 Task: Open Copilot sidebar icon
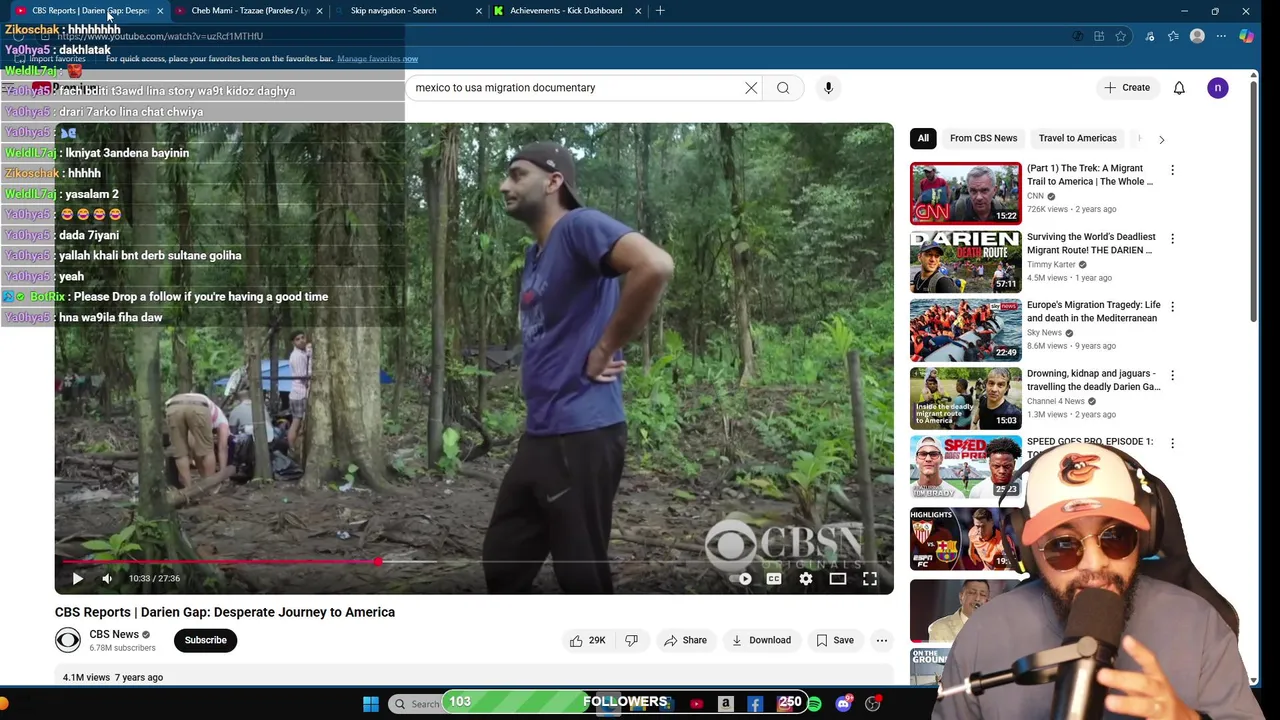click(x=1246, y=36)
